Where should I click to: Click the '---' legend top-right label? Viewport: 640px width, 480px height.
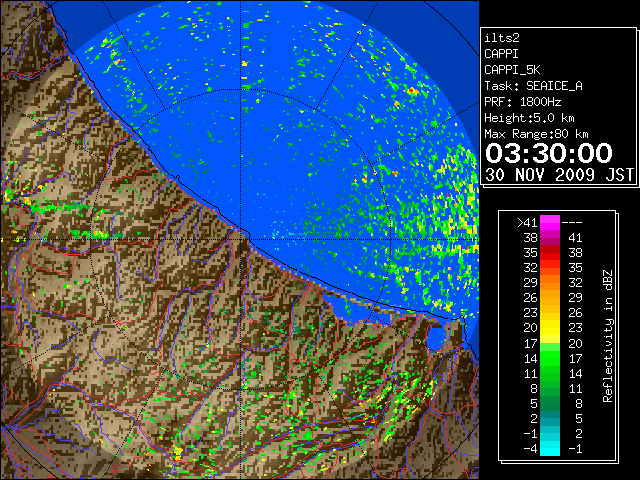click(x=572, y=222)
